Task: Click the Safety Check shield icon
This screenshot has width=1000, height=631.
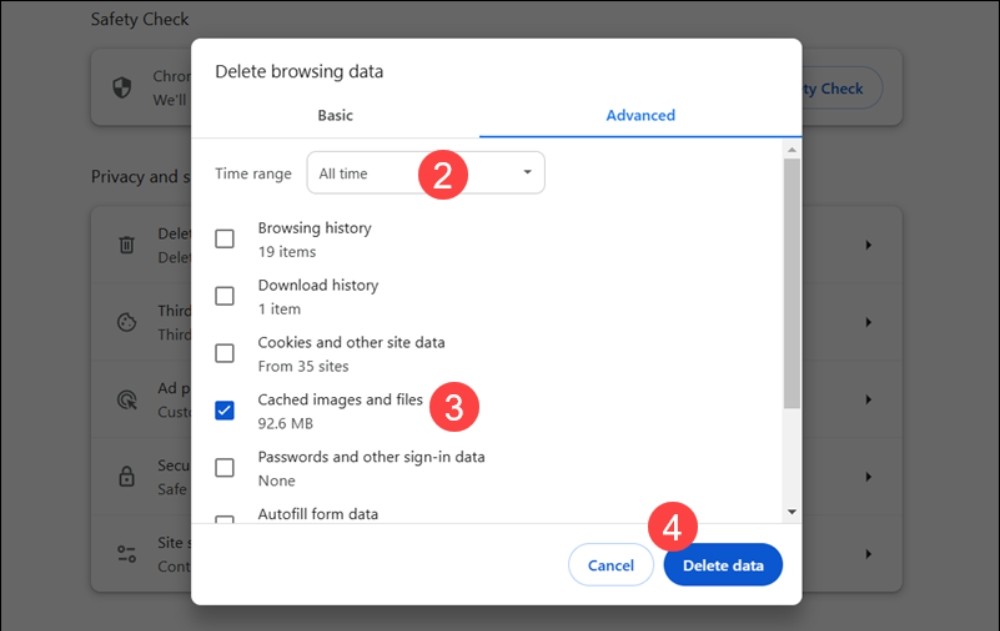Action: pos(122,87)
